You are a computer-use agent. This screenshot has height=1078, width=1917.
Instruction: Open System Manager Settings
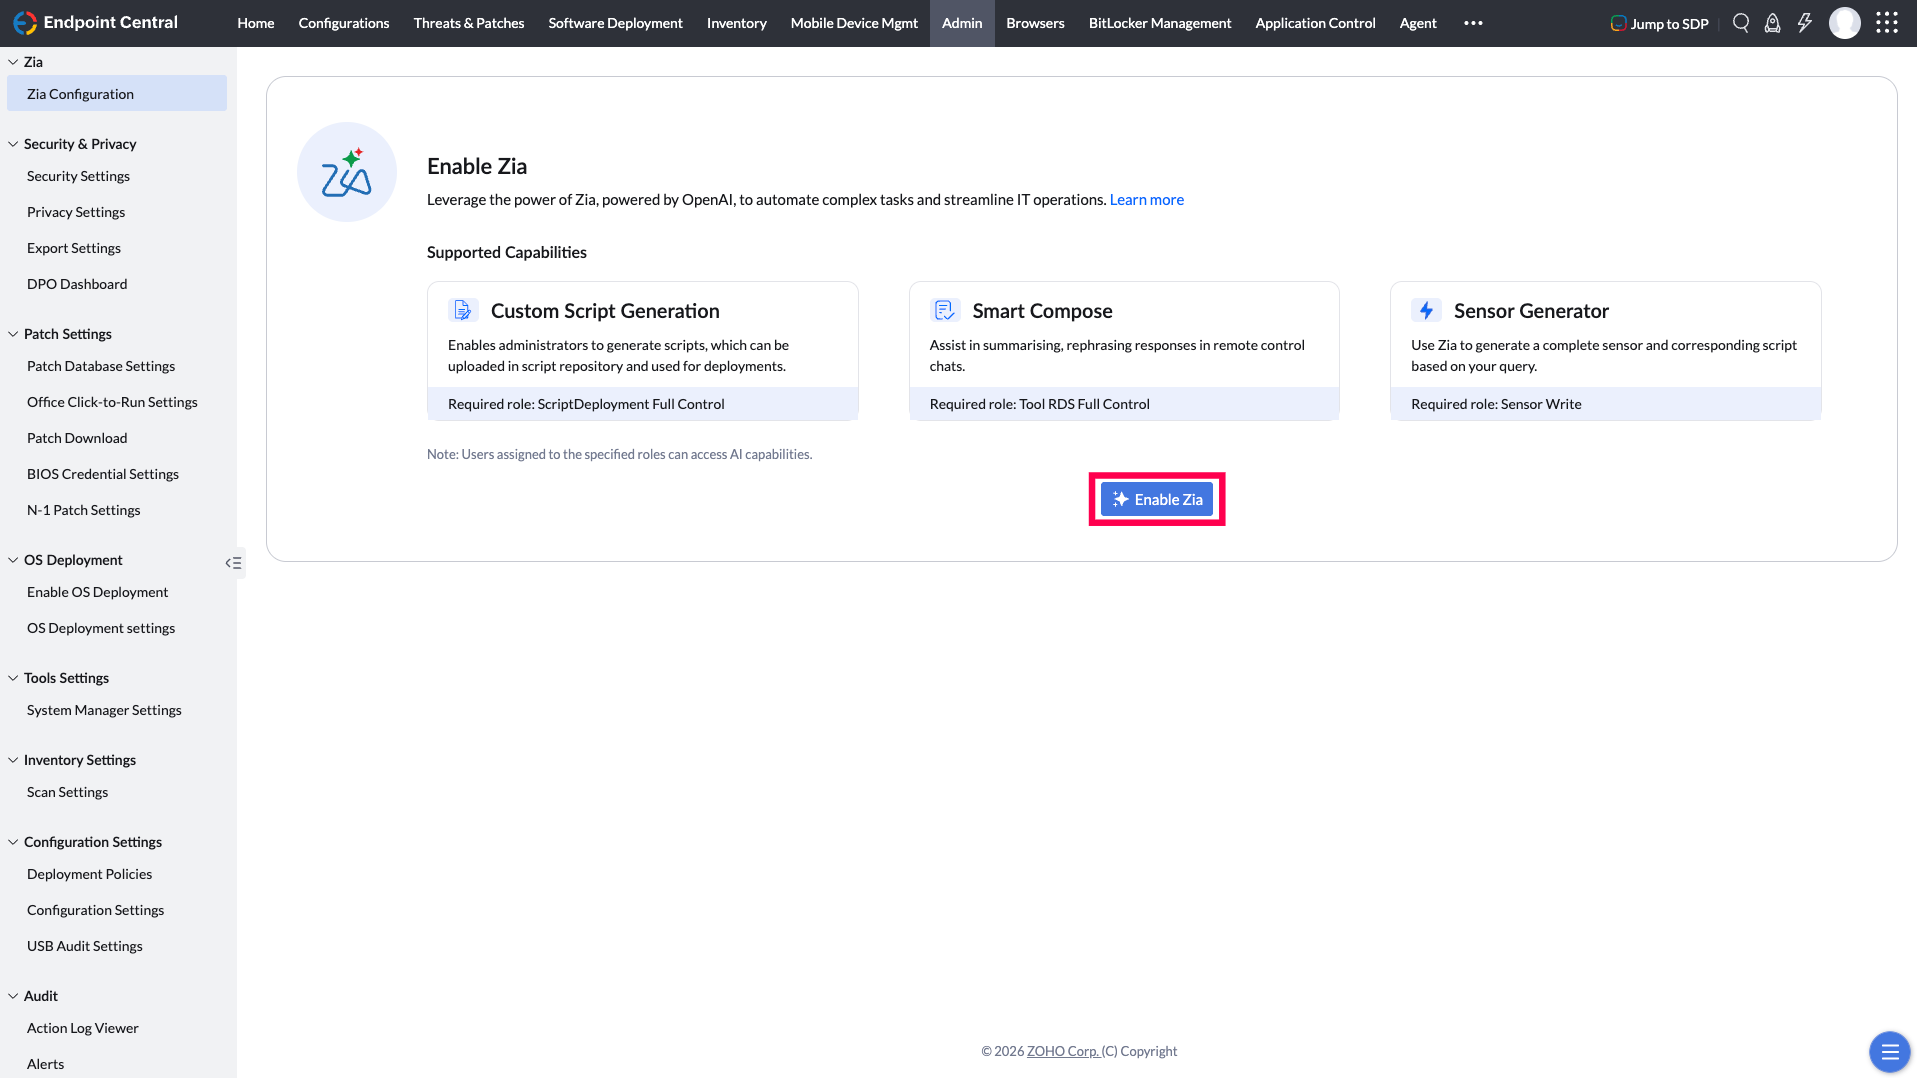coord(104,710)
